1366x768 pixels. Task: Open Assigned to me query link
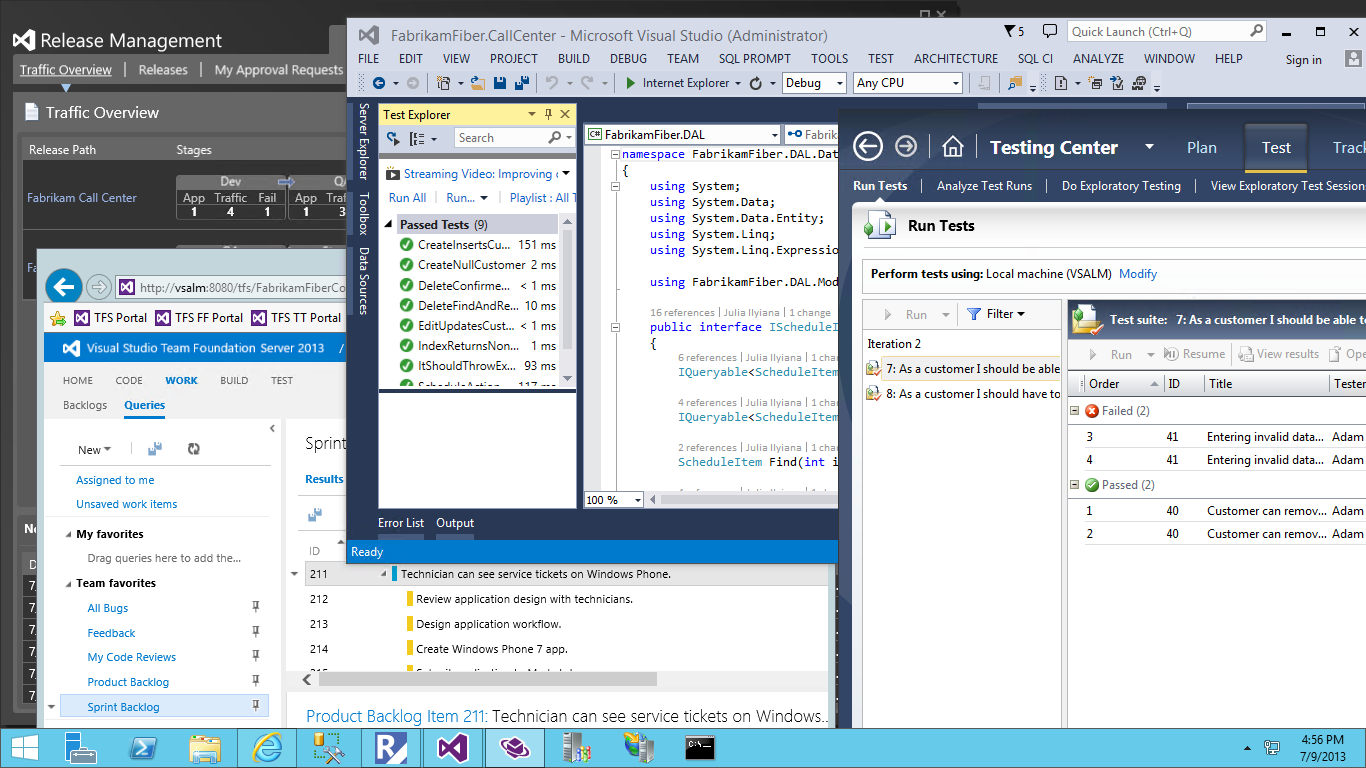coord(115,480)
